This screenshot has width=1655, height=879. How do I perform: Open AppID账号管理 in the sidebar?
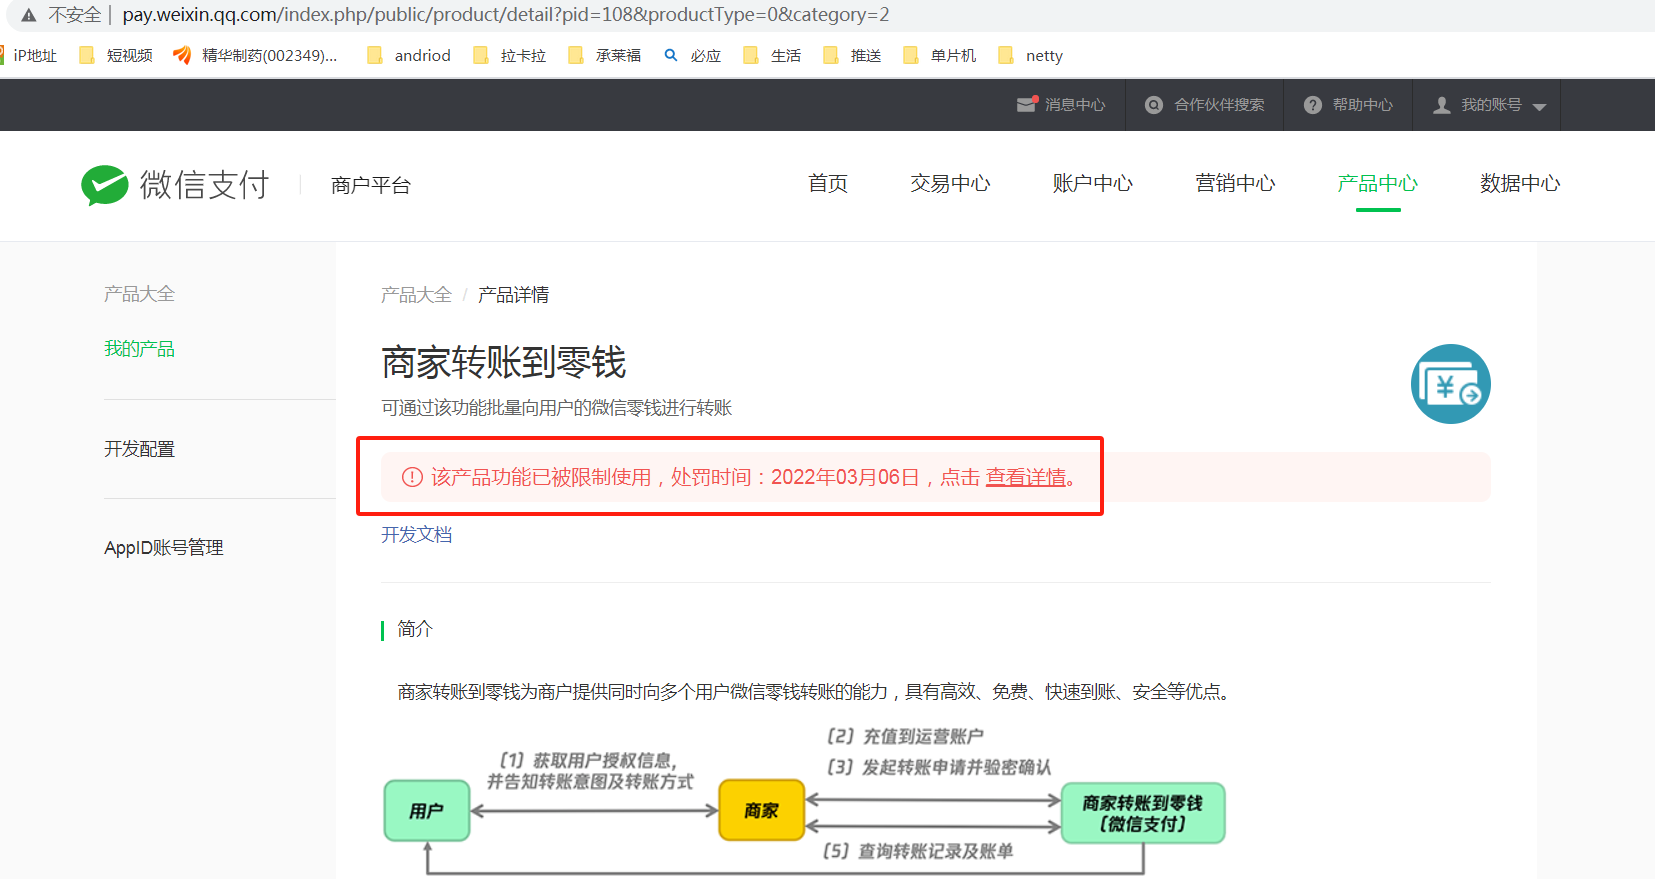[164, 548]
